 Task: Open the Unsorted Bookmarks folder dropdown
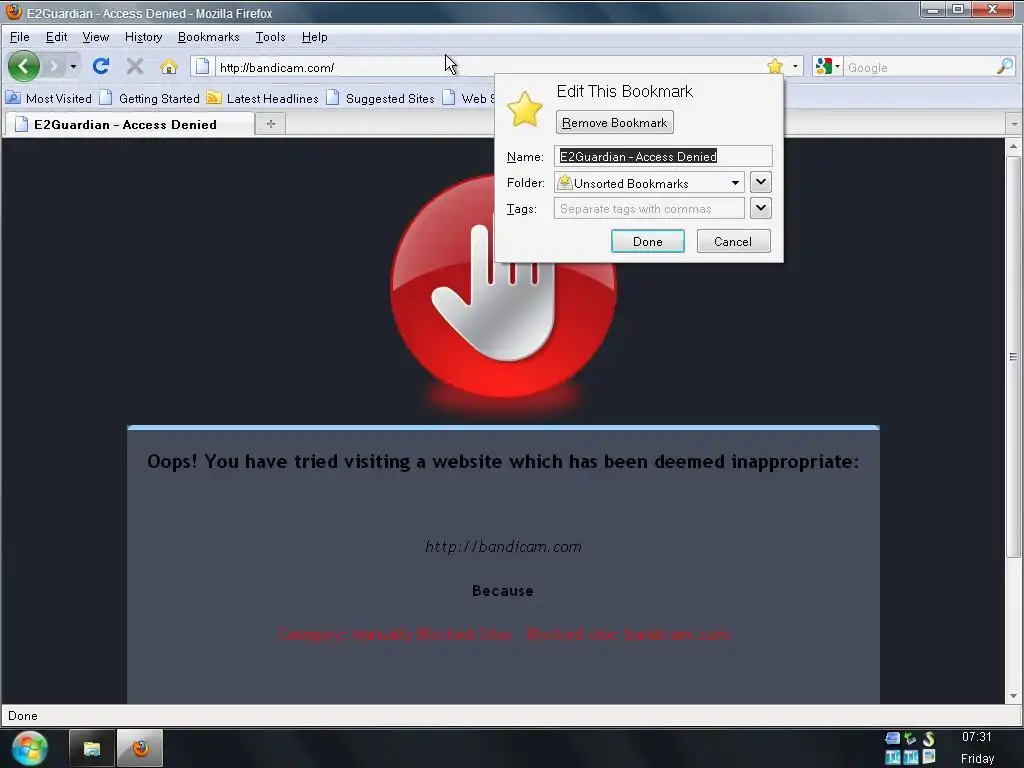click(x=649, y=183)
